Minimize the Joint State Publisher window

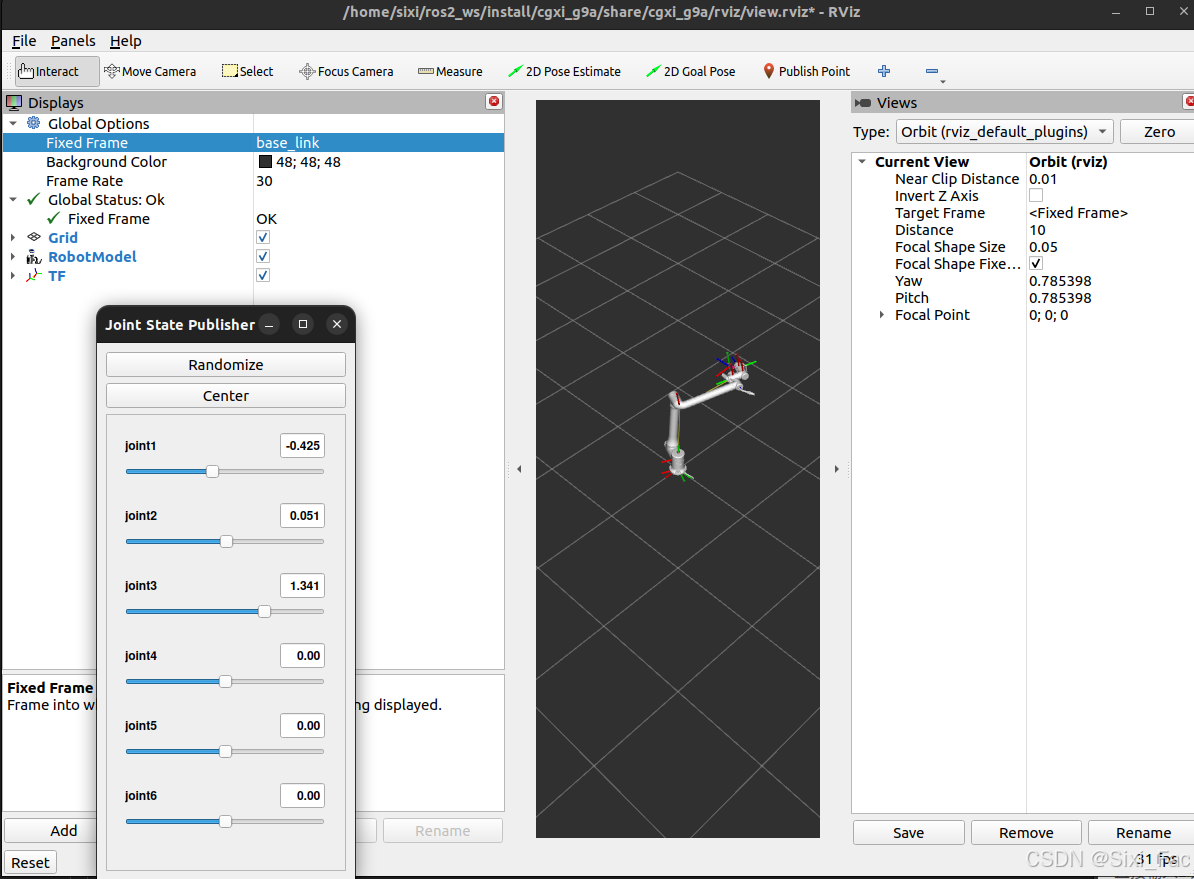click(x=269, y=324)
